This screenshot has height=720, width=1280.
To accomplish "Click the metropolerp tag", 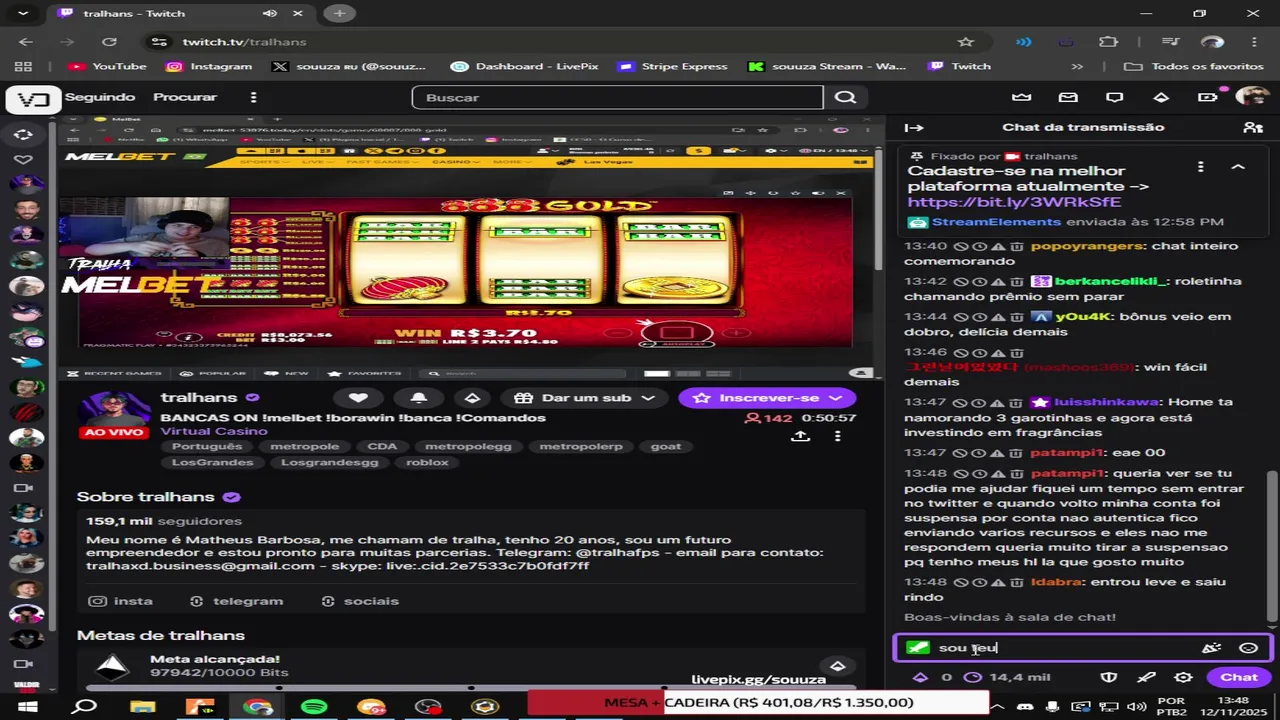I will 580,447.
